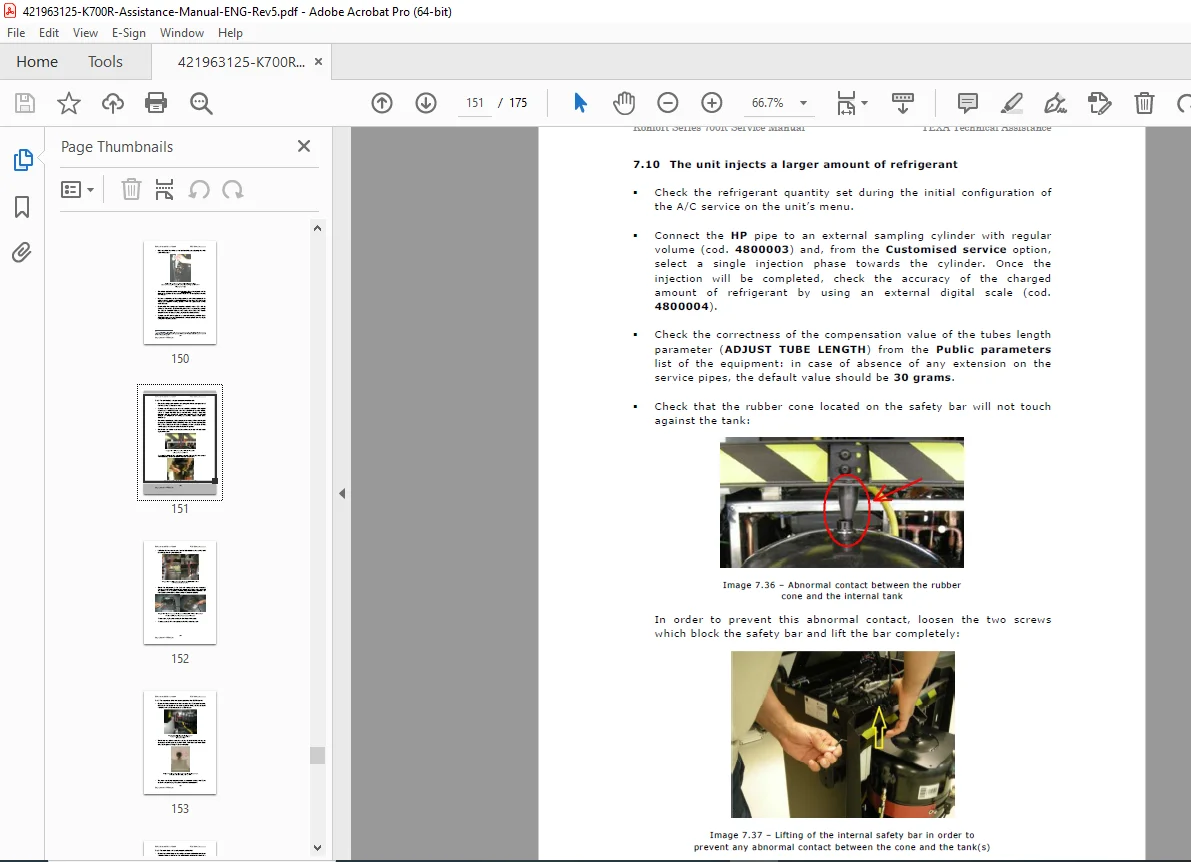Viewport: 1191px width, 862px height.
Task: Click the text '30 grams' in document
Action: coord(922,377)
